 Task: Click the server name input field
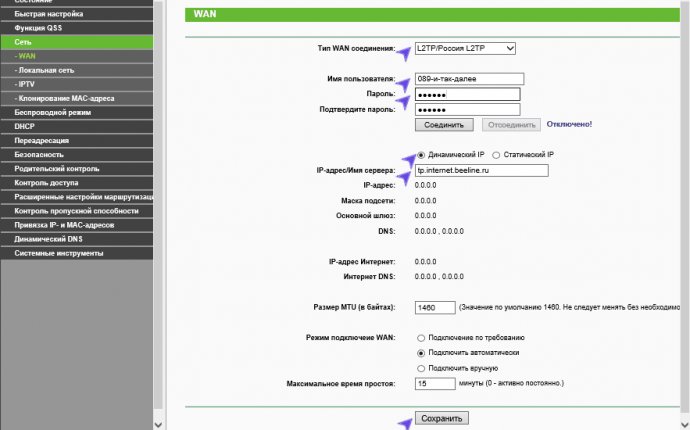(481, 170)
